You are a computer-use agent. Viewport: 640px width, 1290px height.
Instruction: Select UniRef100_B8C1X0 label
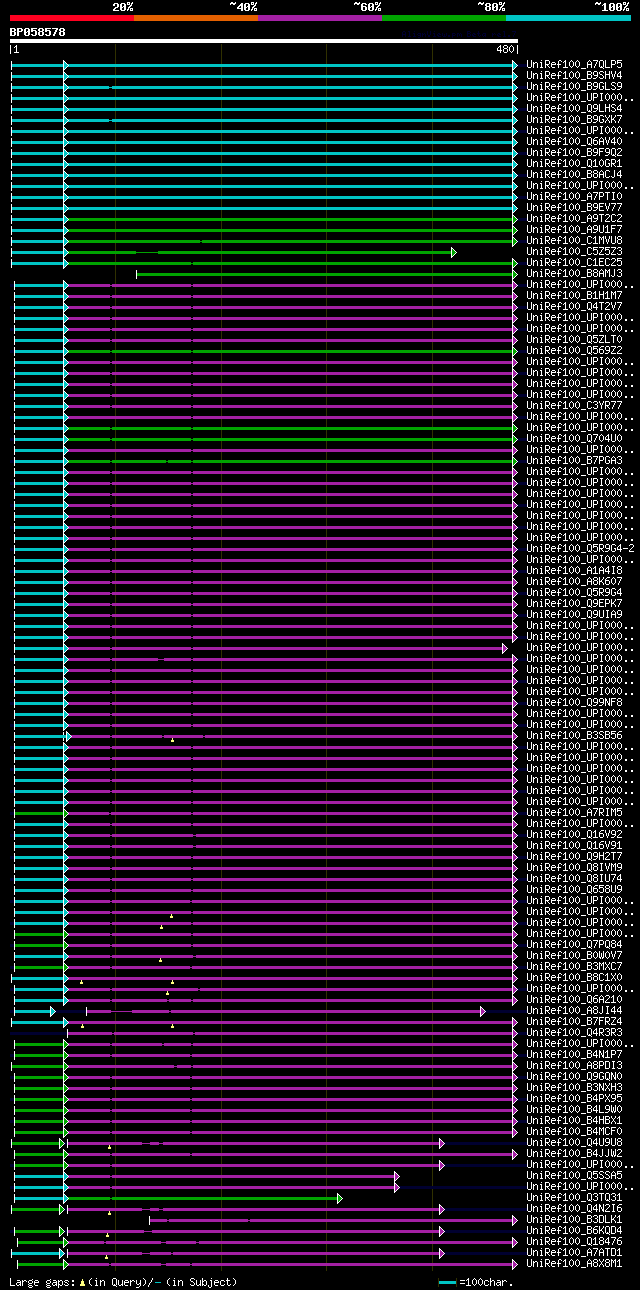(574, 977)
